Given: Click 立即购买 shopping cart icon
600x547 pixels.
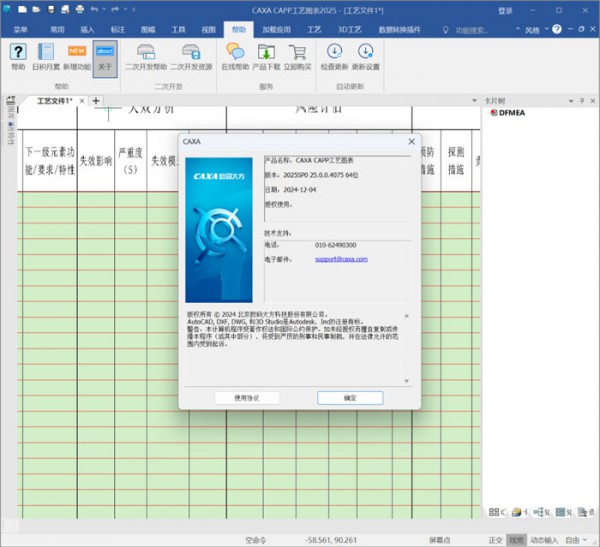Looking at the screenshot, I should point(297,57).
